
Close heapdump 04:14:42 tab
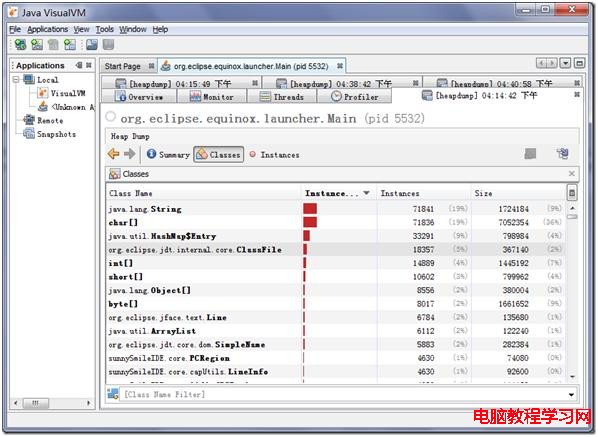(x=577, y=95)
